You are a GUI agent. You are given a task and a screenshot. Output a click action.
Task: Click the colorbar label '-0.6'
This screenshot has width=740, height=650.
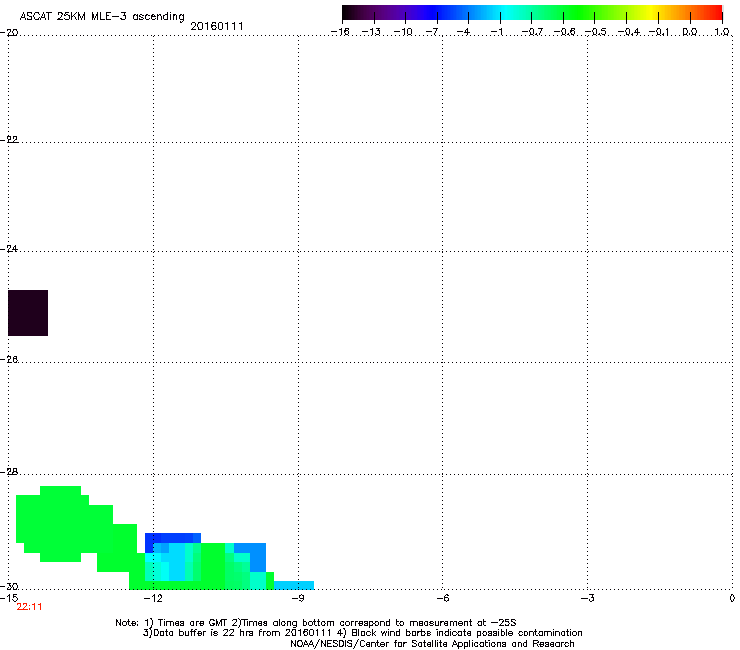tap(564, 32)
